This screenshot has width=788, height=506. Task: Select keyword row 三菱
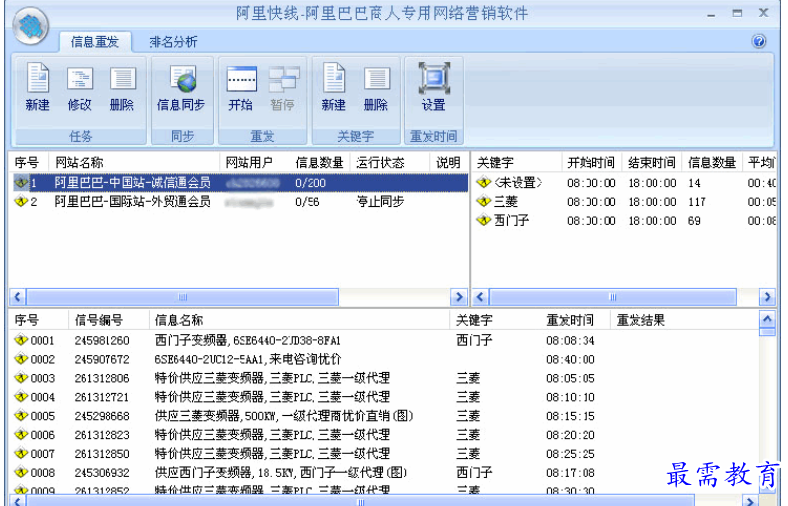point(625,202)
